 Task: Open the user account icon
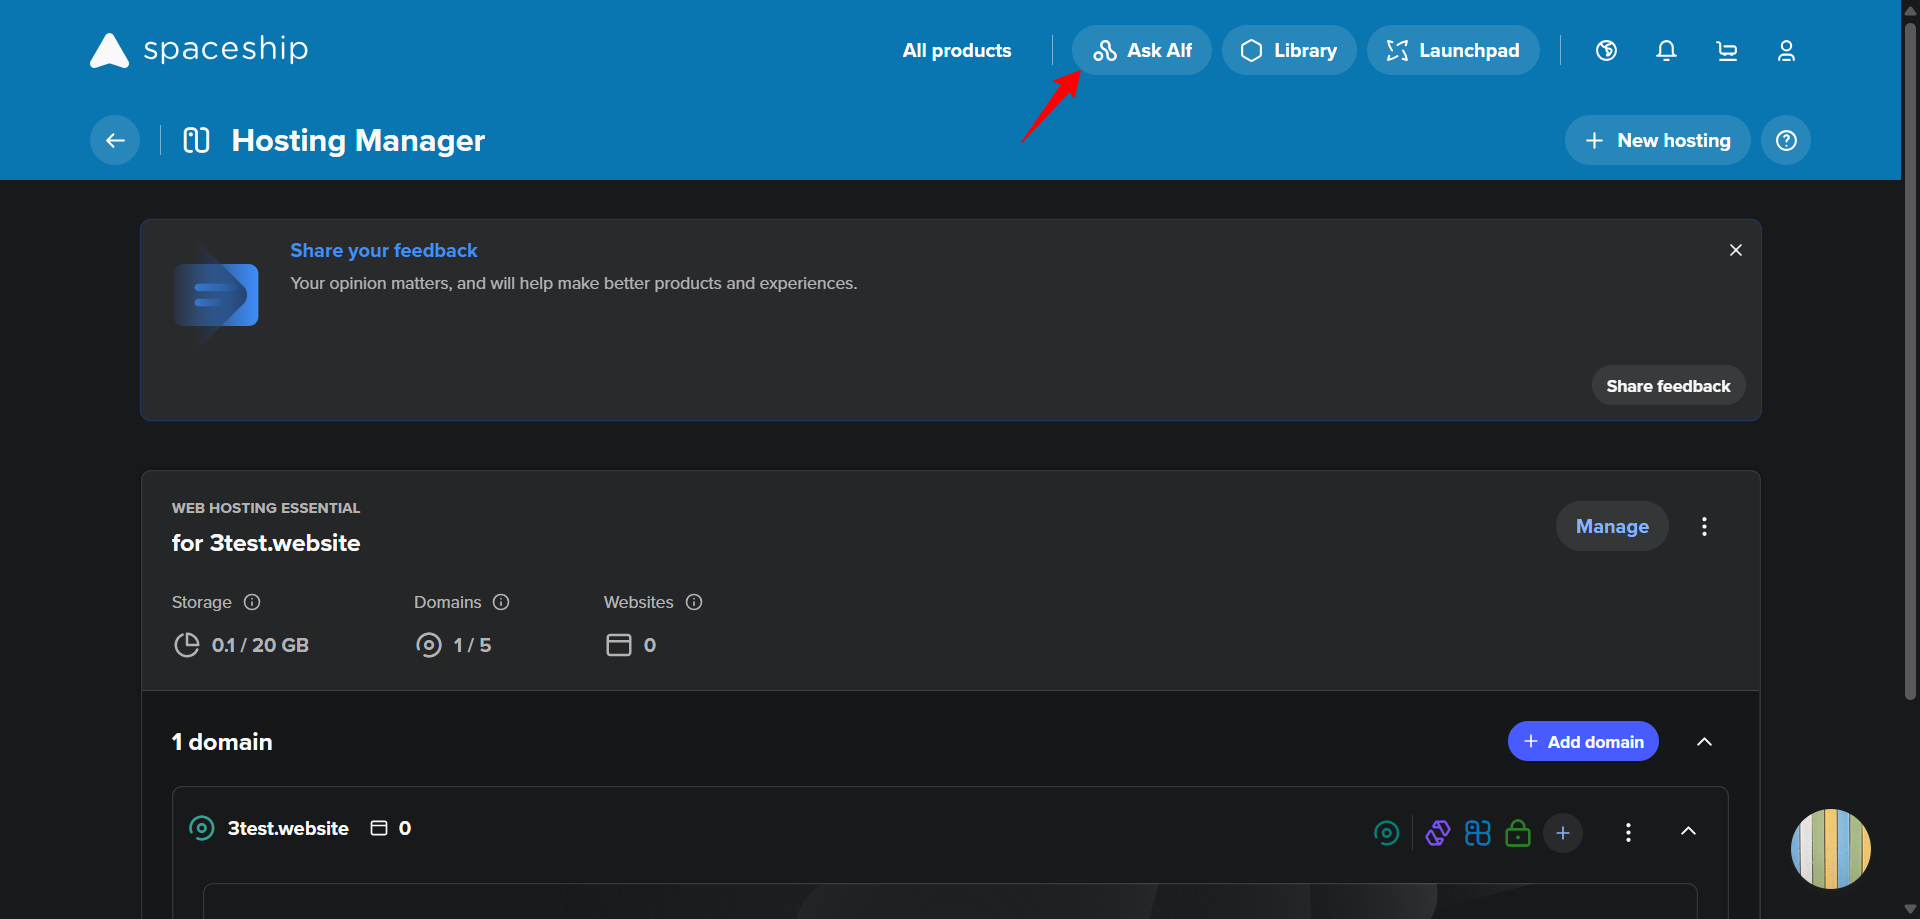[1786, 50]
